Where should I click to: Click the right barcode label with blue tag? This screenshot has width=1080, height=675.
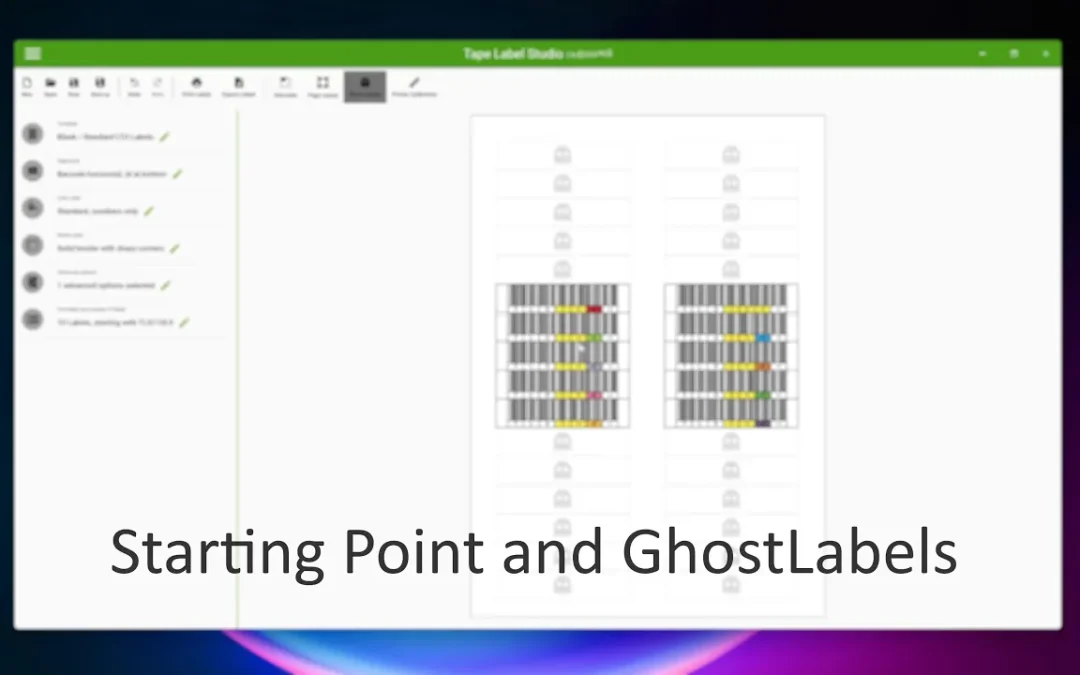coord(731,326)
